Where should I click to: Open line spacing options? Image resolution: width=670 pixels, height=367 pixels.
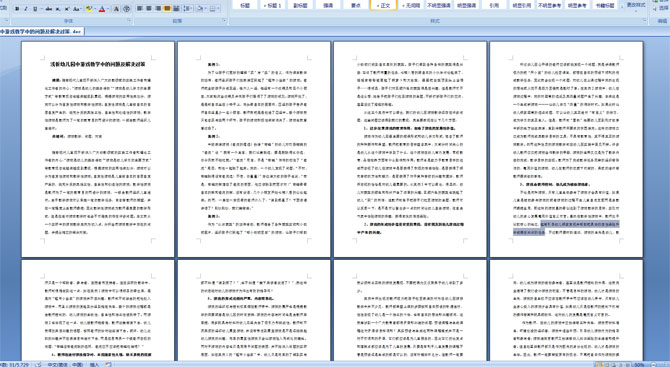[188, 9]
